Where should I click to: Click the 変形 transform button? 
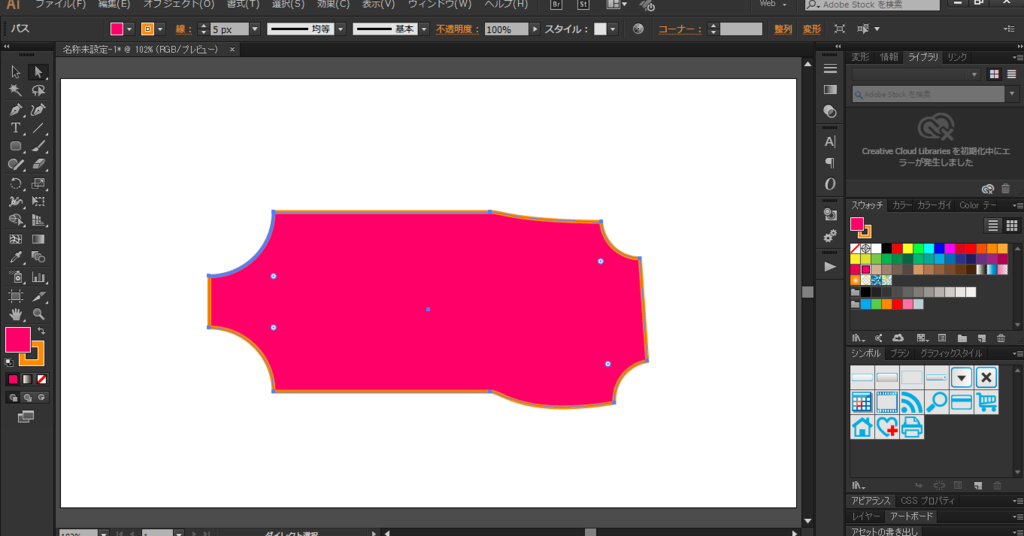pos(812,29)
